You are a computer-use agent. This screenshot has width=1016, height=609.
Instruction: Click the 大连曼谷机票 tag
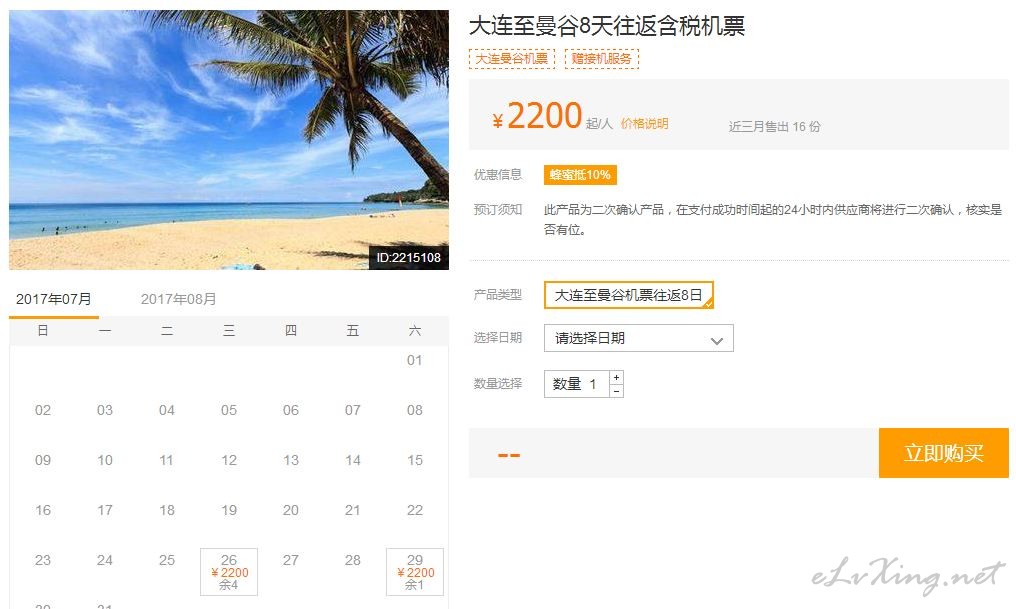pos(512,59)
